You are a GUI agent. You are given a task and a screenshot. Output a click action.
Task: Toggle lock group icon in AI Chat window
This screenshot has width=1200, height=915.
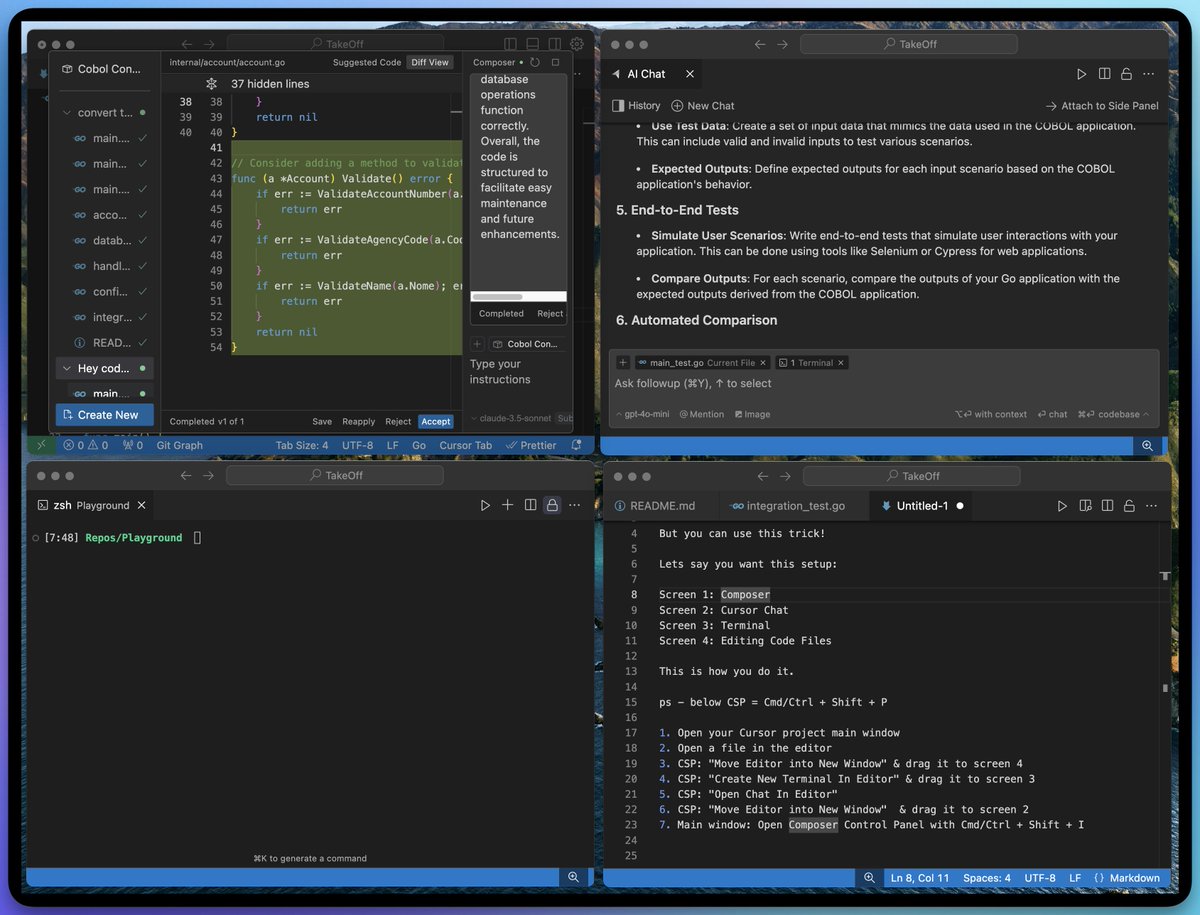tap(1126, 74)
